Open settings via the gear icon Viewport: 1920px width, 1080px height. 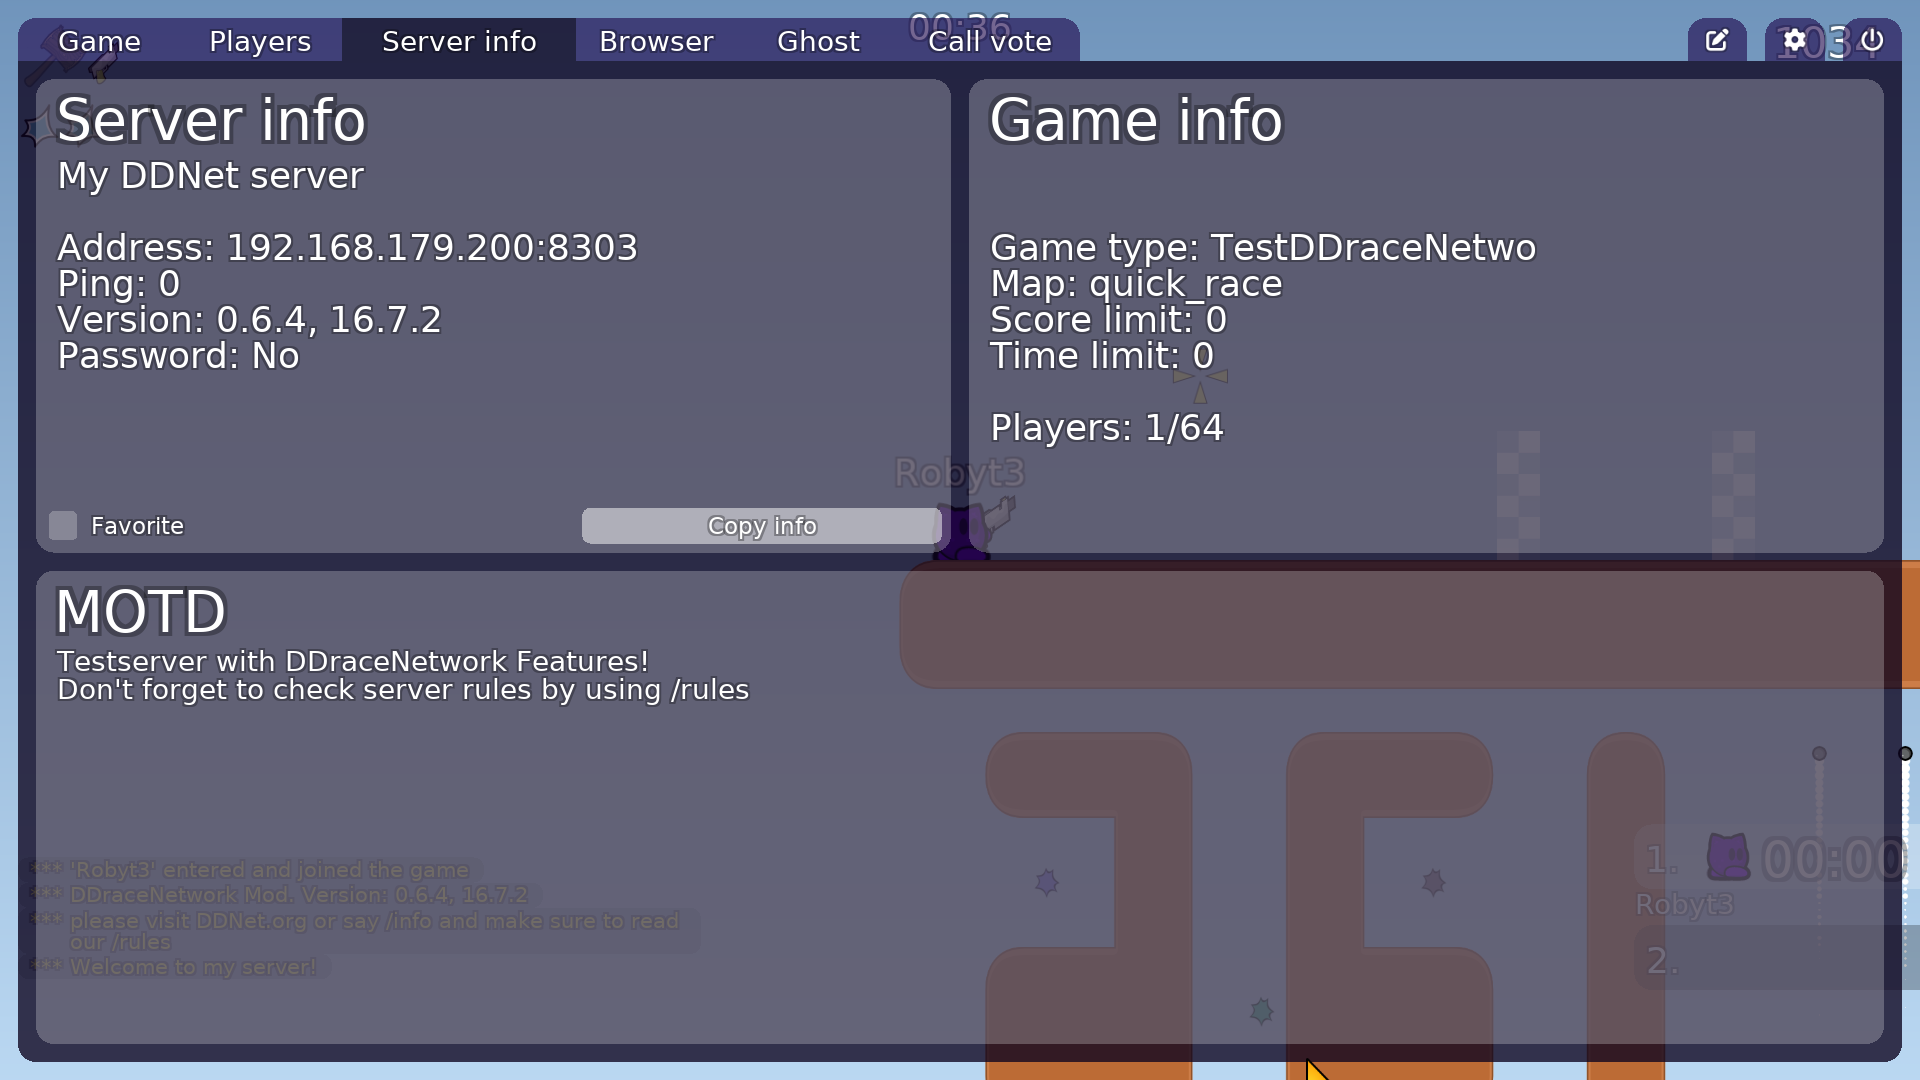(x=1795, y=40)
